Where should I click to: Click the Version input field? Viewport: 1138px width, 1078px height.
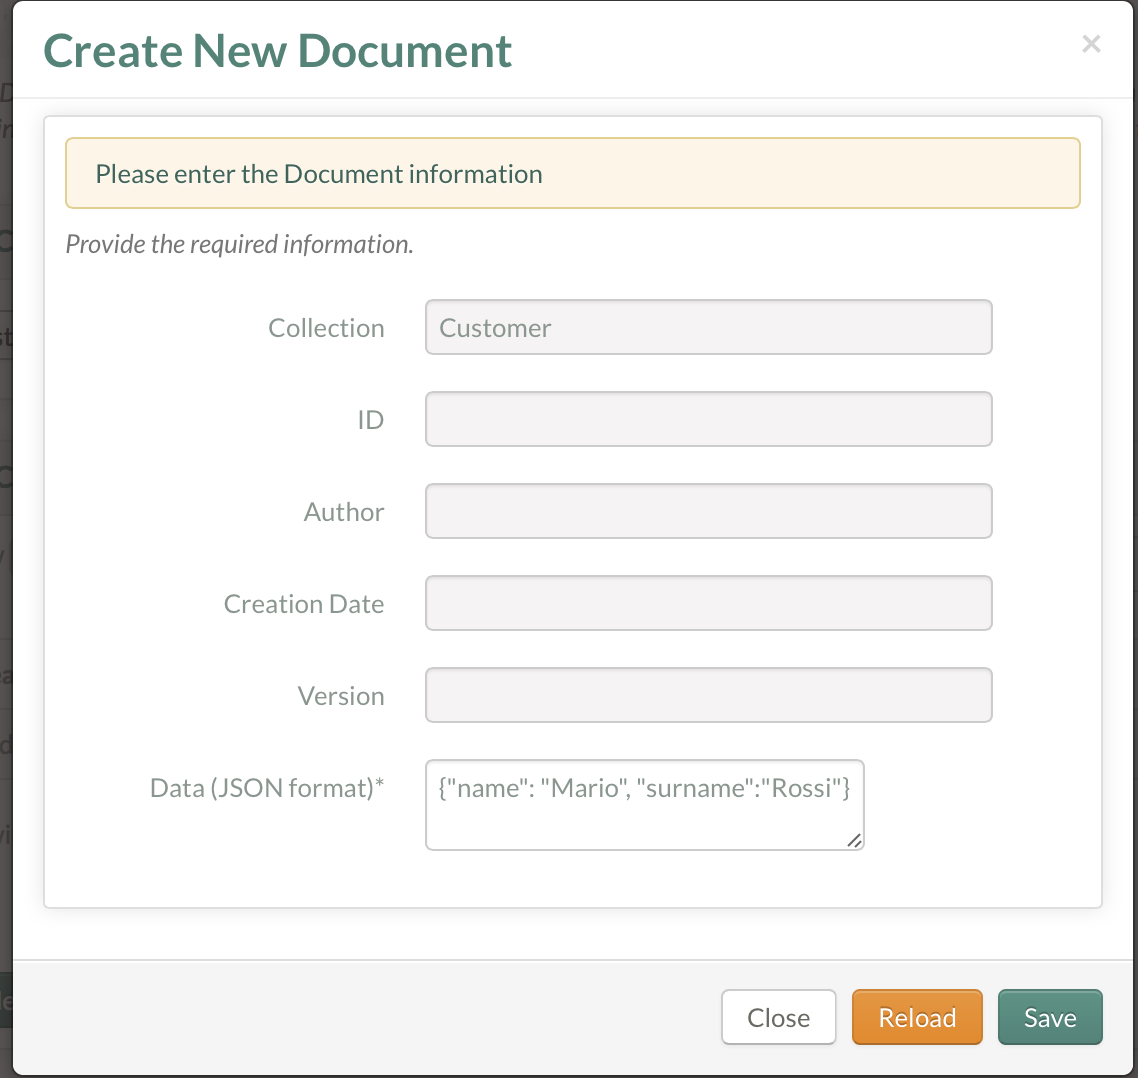pos(708,695)
